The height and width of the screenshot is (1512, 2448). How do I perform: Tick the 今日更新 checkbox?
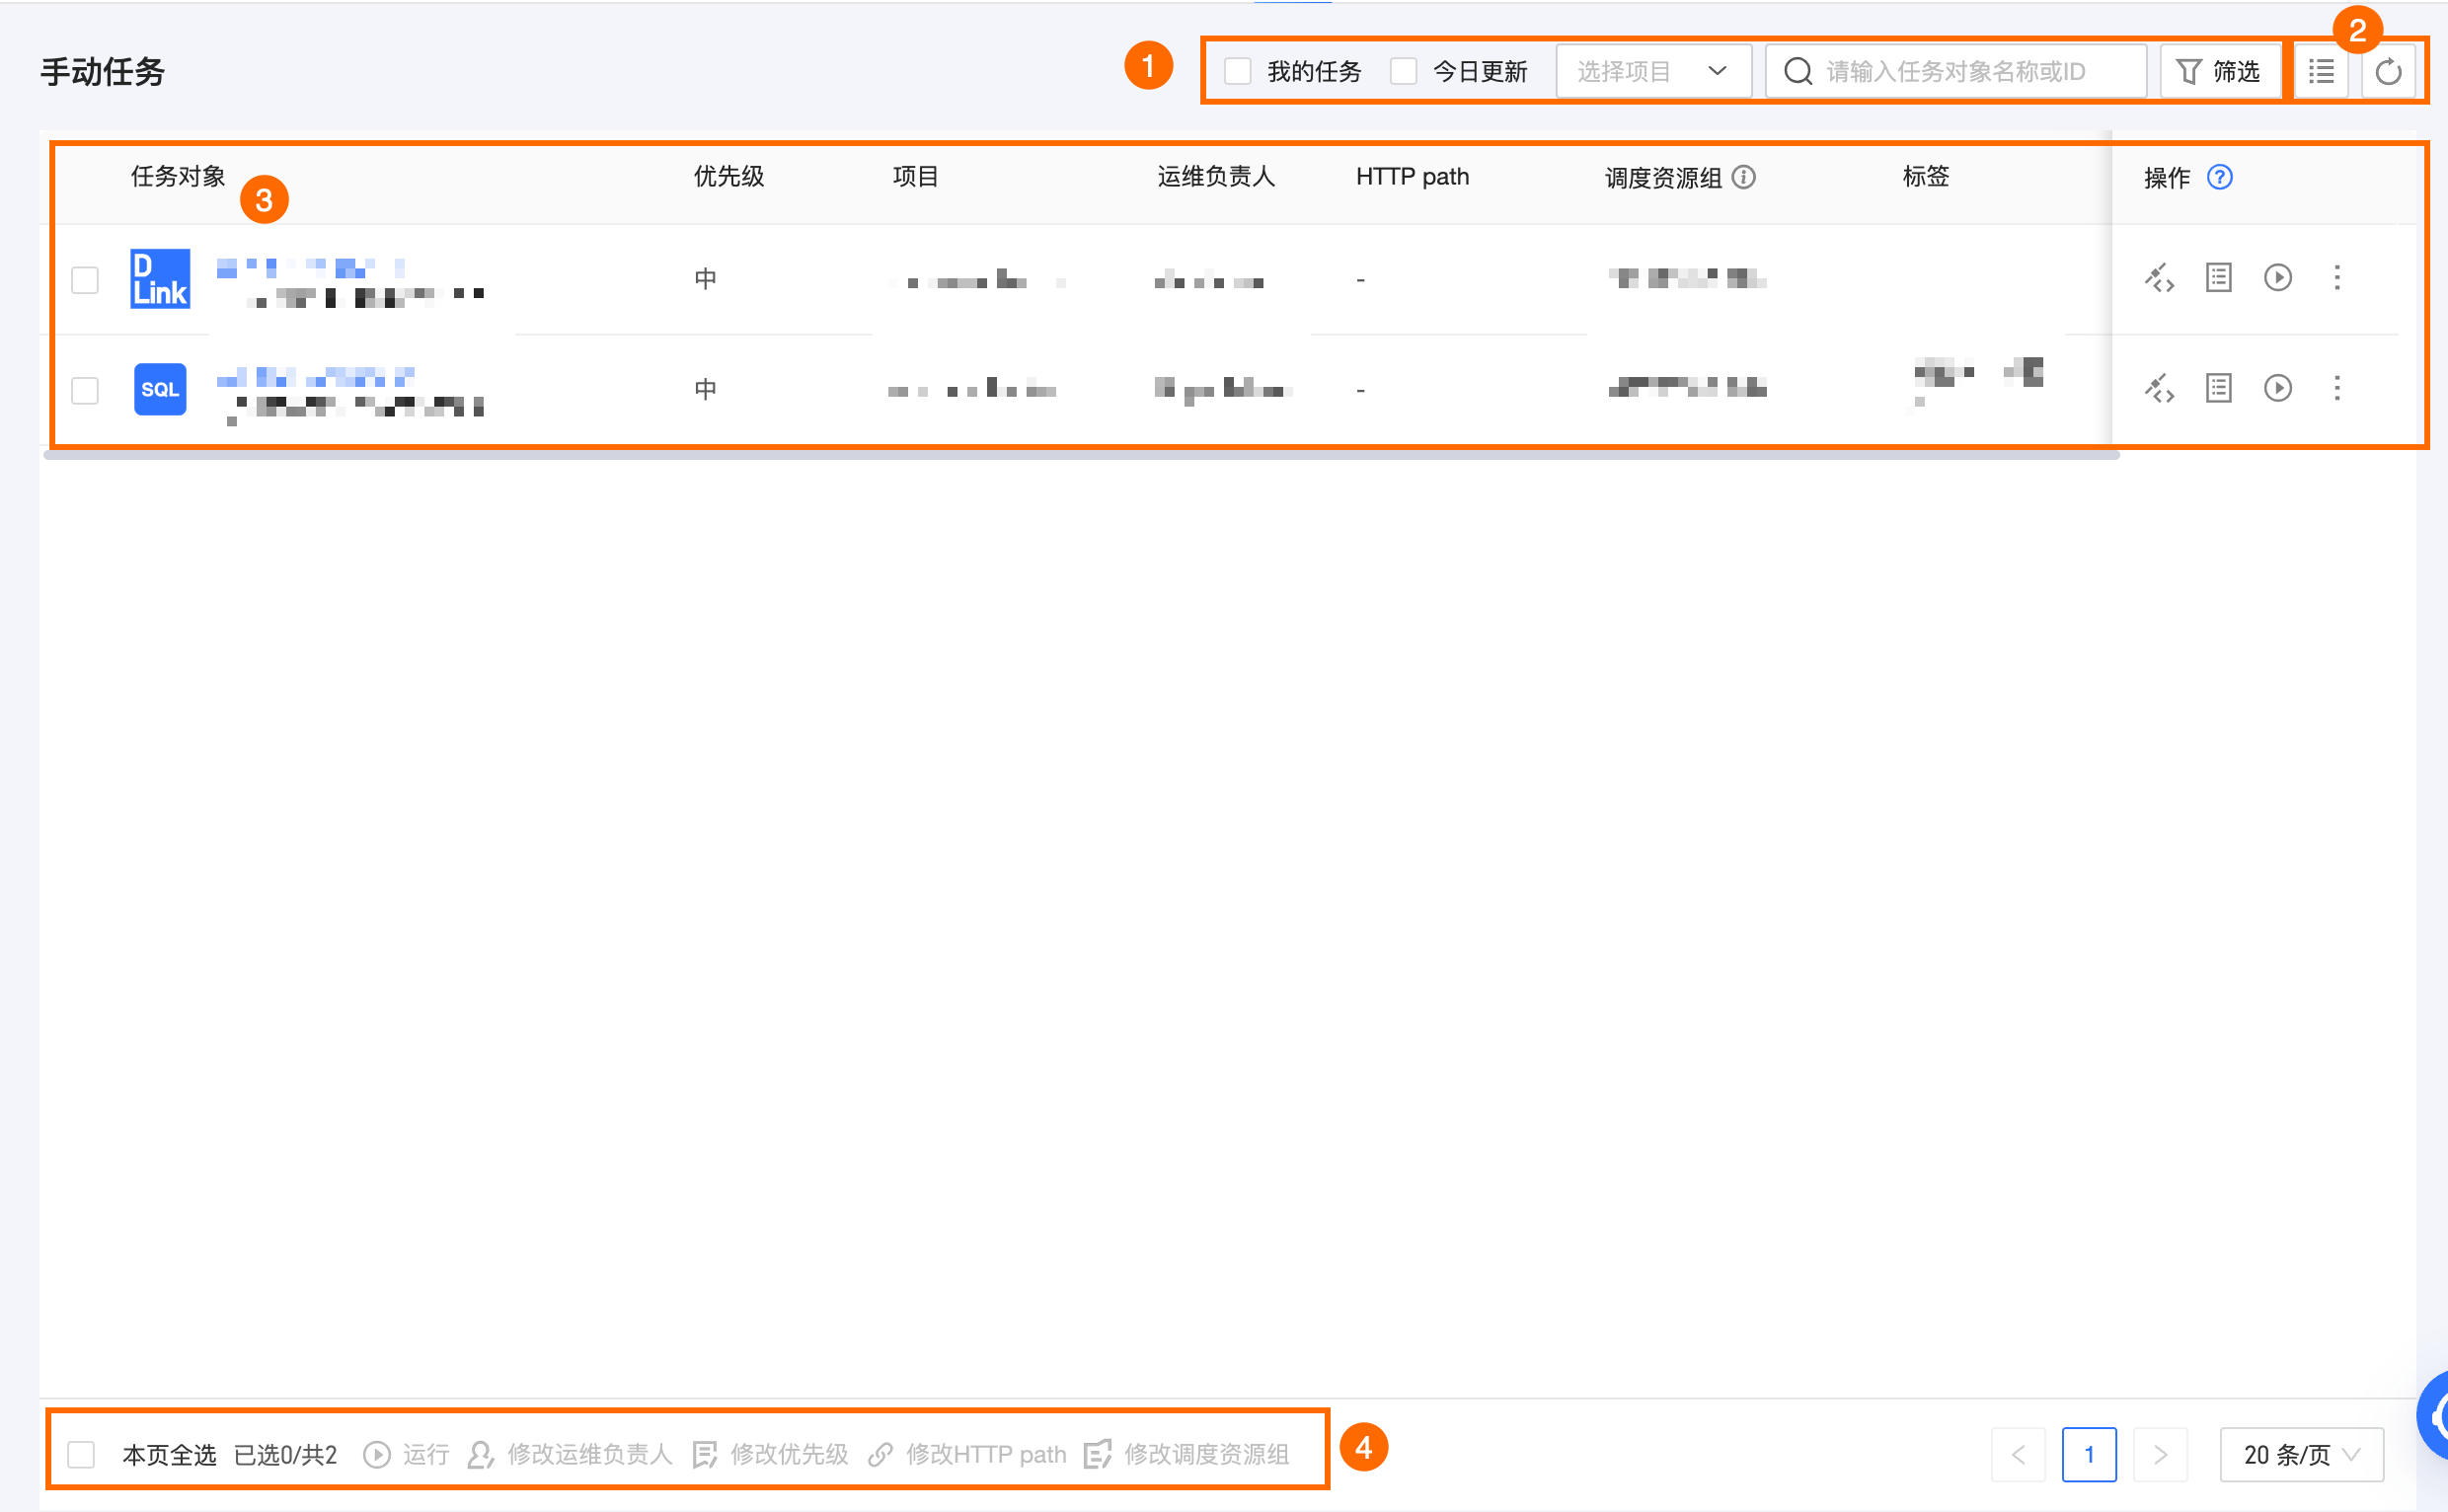(x=1403, y=72)
